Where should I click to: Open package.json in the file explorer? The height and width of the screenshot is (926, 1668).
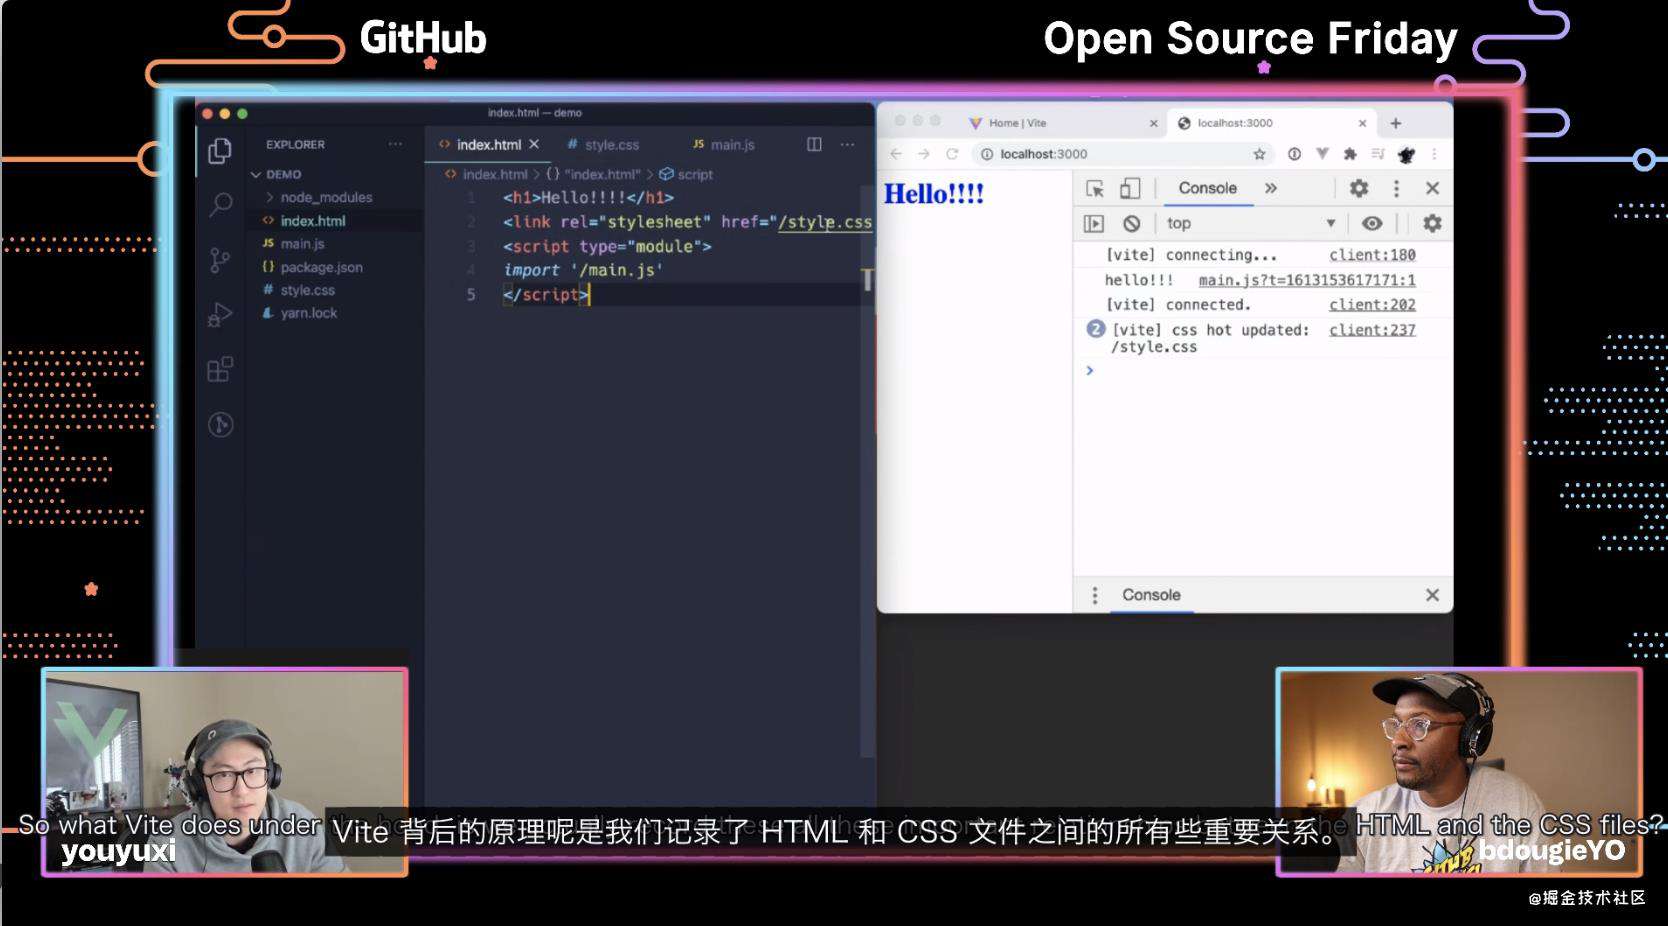321,267
